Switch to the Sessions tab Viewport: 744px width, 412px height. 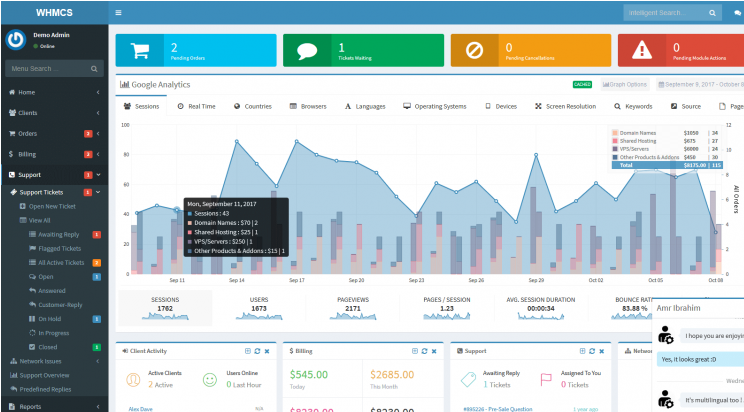click(141, 106)
